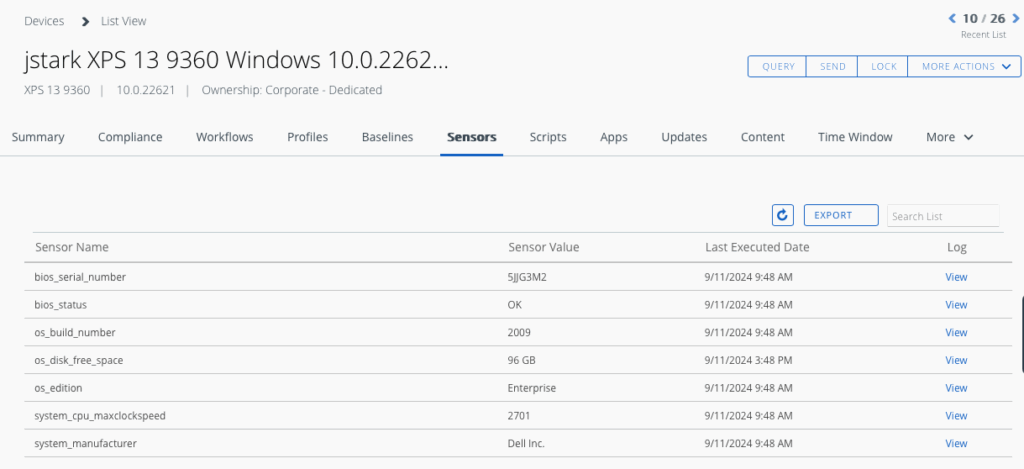
Task: View log for os_disk_free_space sensor
Action: [x=956, y=360]
